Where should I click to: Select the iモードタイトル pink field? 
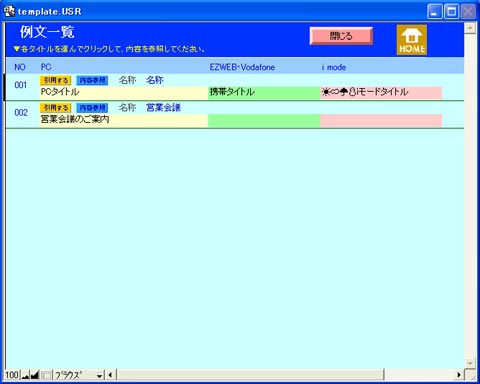(x=381, y=92)
